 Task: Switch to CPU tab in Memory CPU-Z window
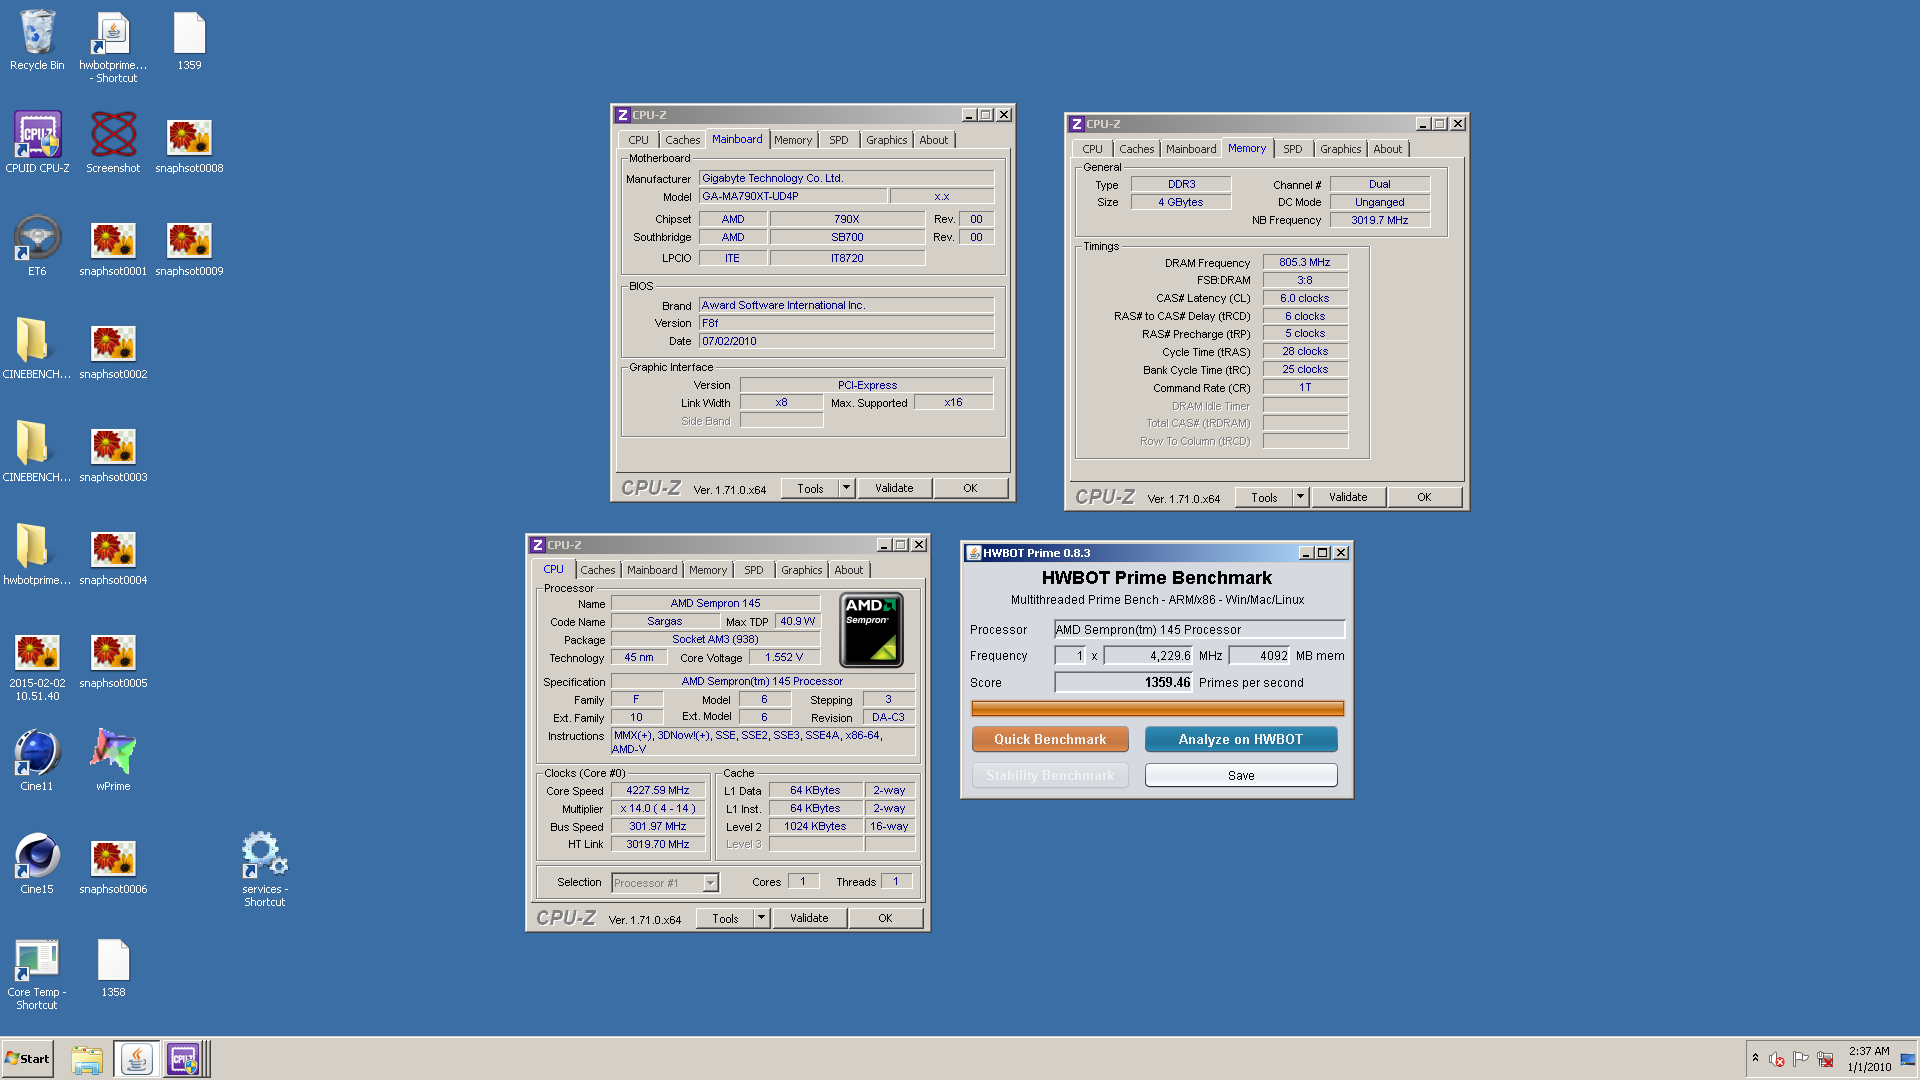(x=1092, y=149)
